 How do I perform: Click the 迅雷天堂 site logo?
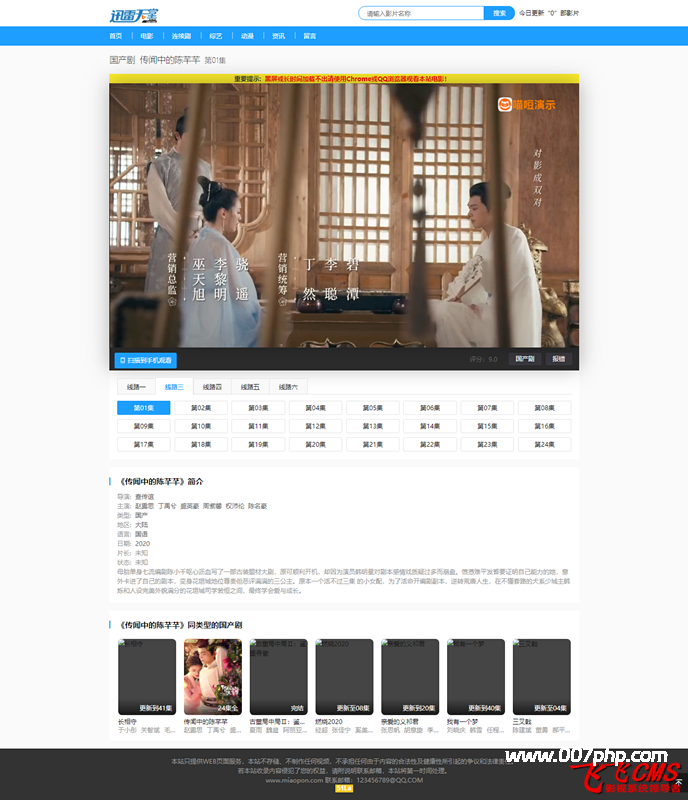point(132,14)
